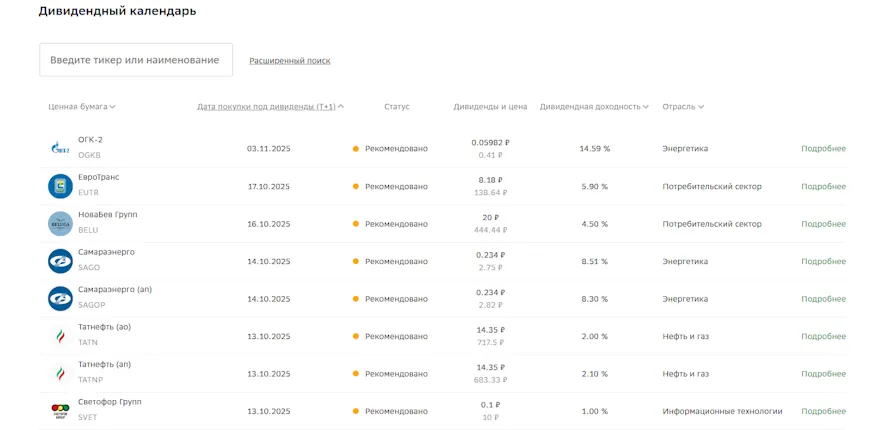The width and height of the screenshot is (870, 430).
Task: Sort by Дивидендная доходность column
Action: (x=594, y=107)
